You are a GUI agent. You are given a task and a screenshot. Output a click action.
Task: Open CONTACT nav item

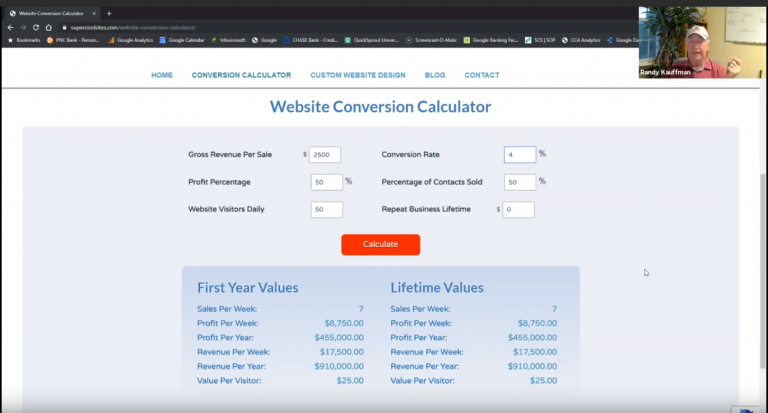click(x=482, y=75)
